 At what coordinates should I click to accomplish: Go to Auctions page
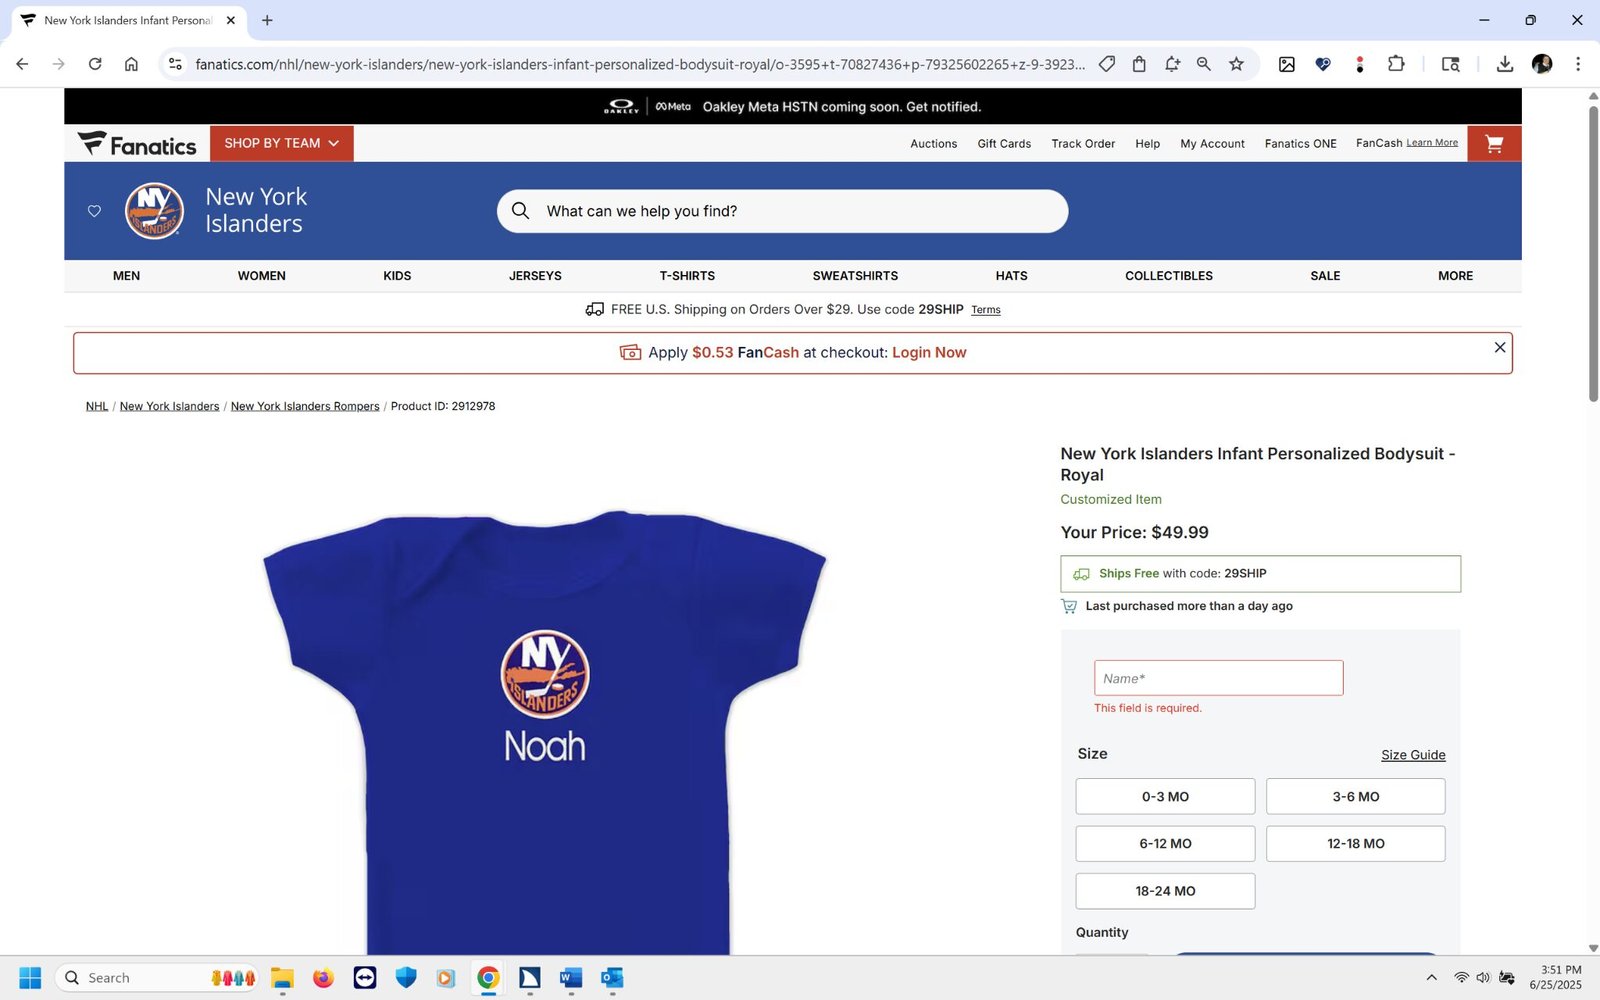point(933,144)
